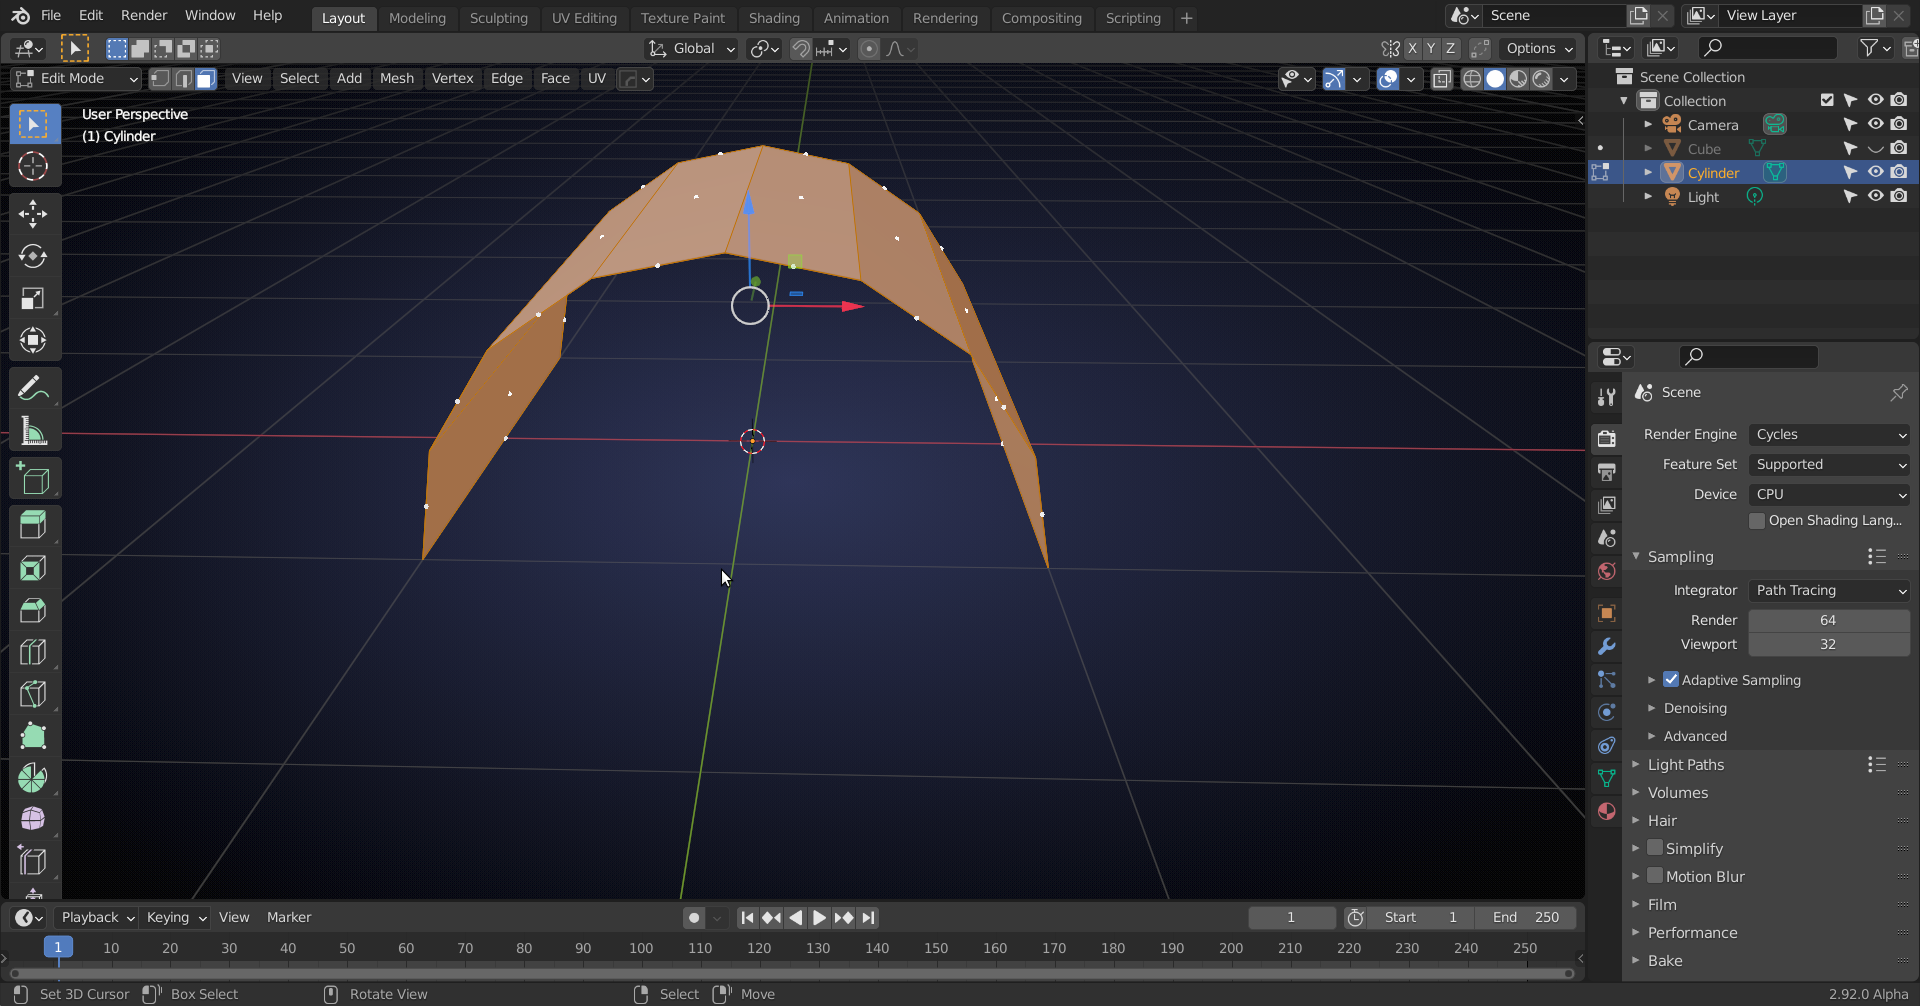Viewport: 1920px width, 1006px height.
Task: Switch to the Sculpting workspace tab
Action: click(x=498, y=18)
